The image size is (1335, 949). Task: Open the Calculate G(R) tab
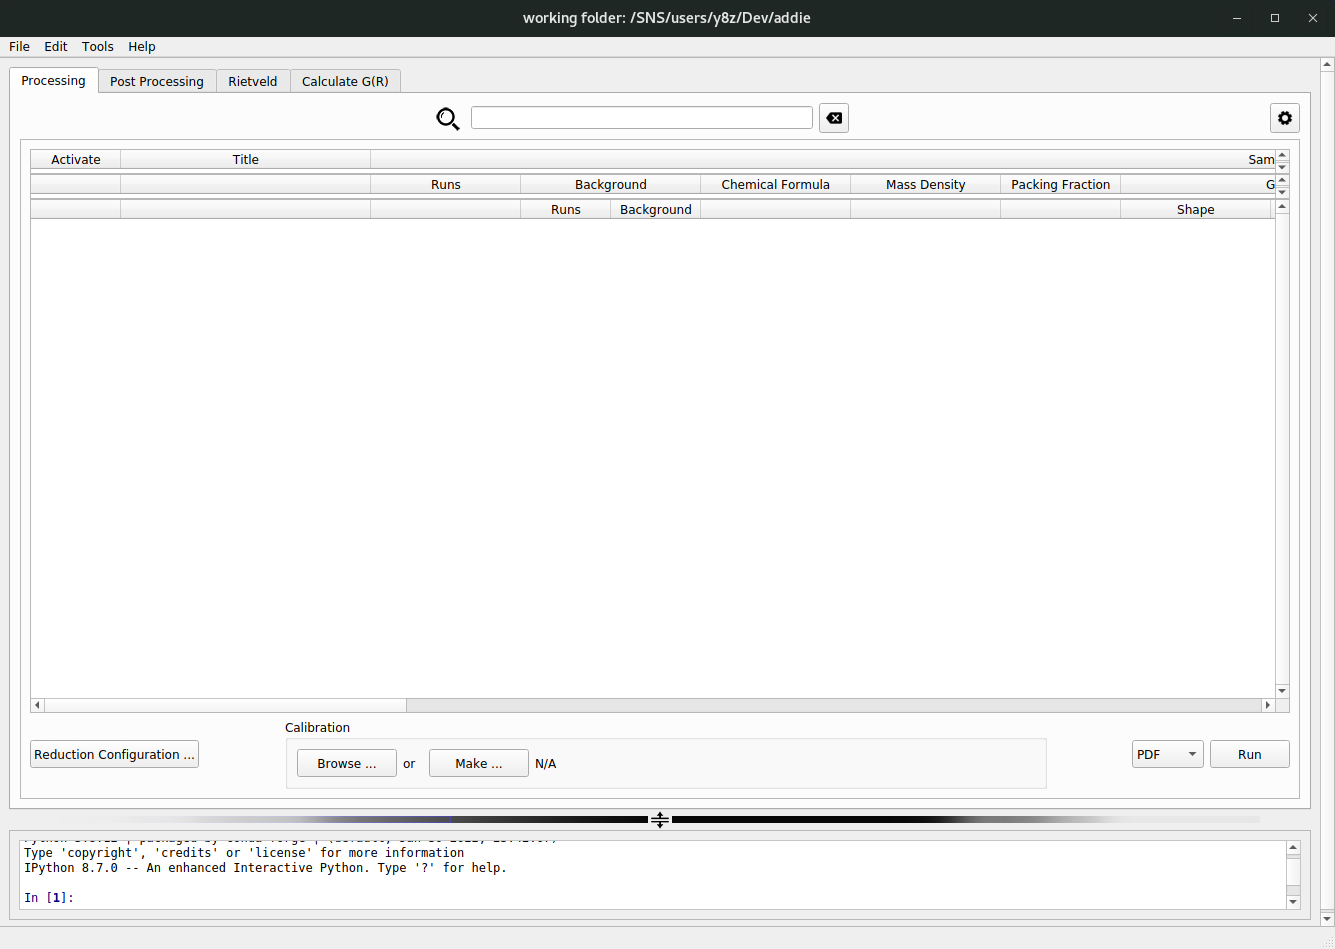[x=345, y=81]
